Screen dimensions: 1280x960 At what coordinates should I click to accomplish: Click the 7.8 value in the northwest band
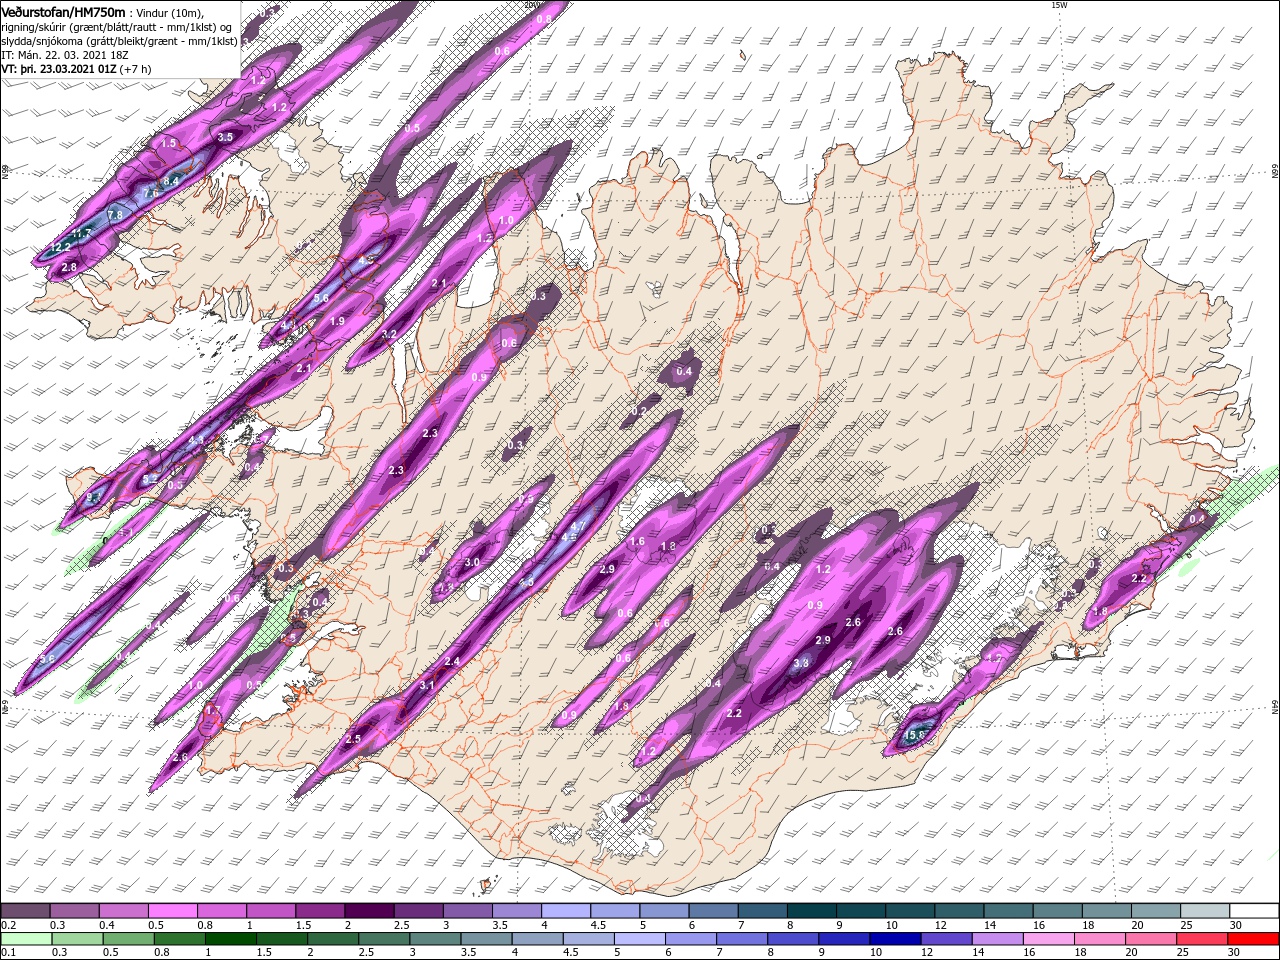coord(114,215)
